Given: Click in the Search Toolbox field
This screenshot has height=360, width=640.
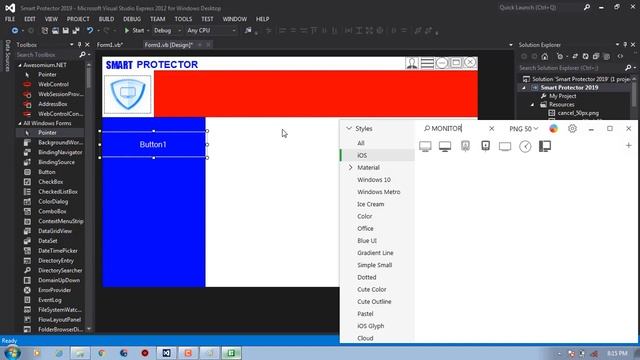Looking at the screenshot, I should pos(47,55).
